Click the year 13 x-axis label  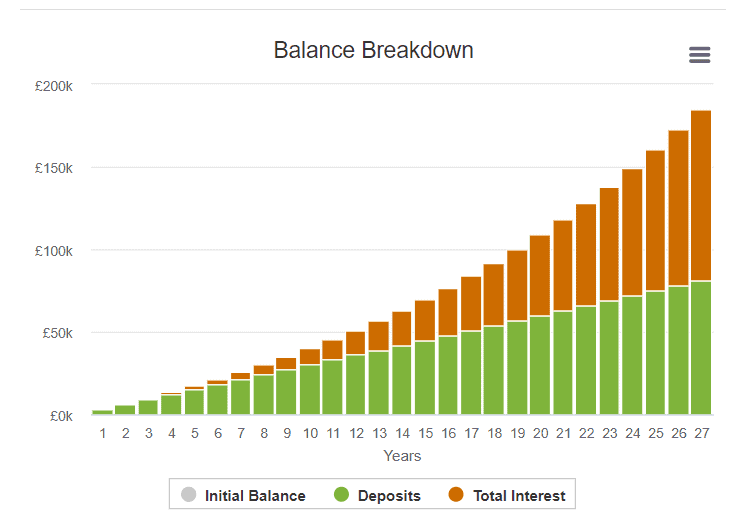pyautogui.click(x=379, y=434)
